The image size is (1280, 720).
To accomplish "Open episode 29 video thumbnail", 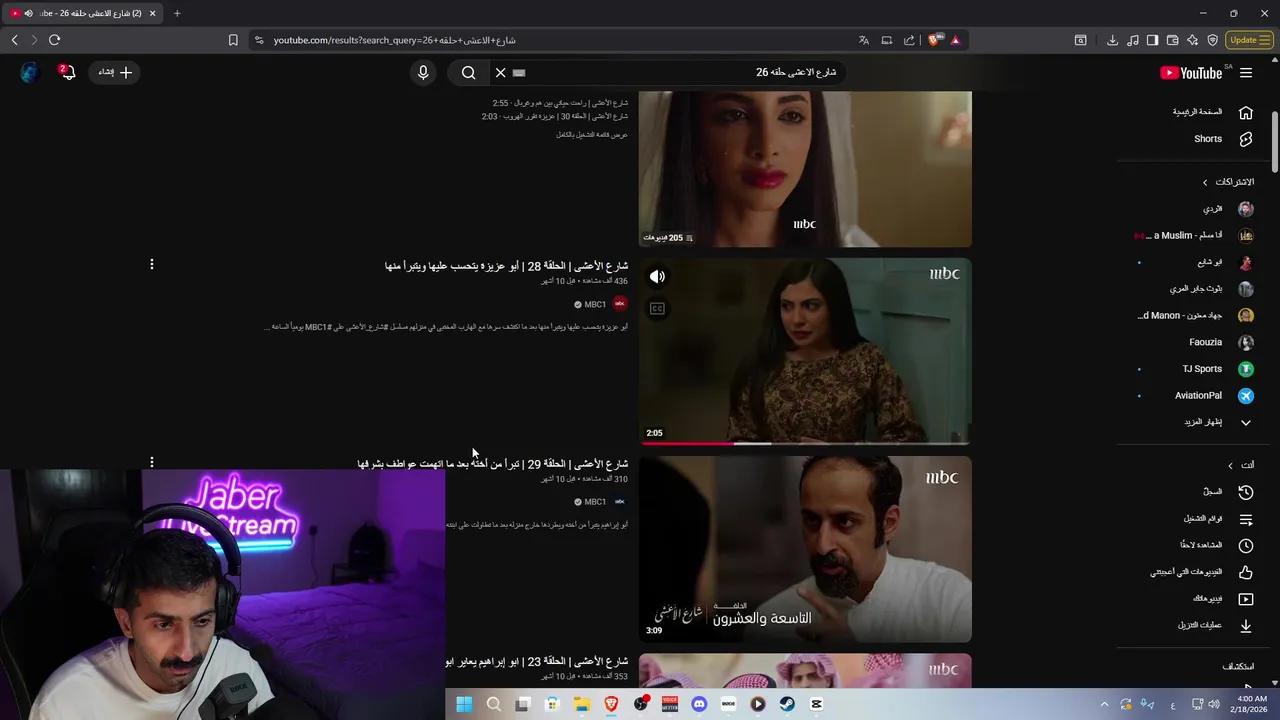I will click(805, 549).
